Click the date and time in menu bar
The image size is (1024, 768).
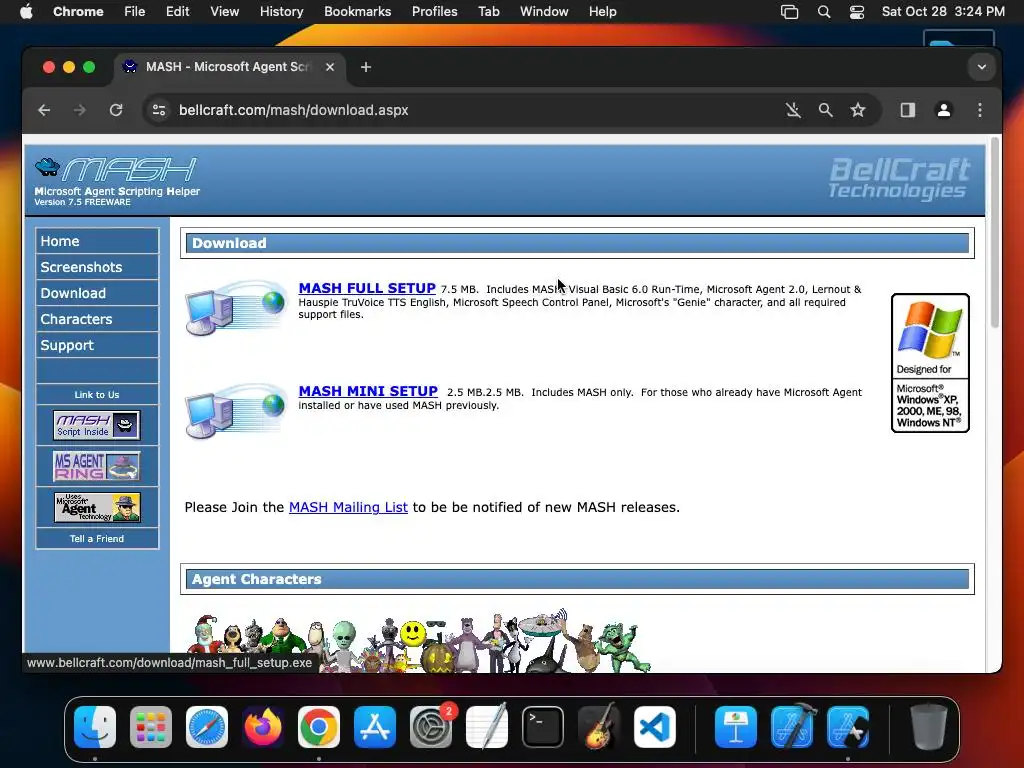point(943,11)
